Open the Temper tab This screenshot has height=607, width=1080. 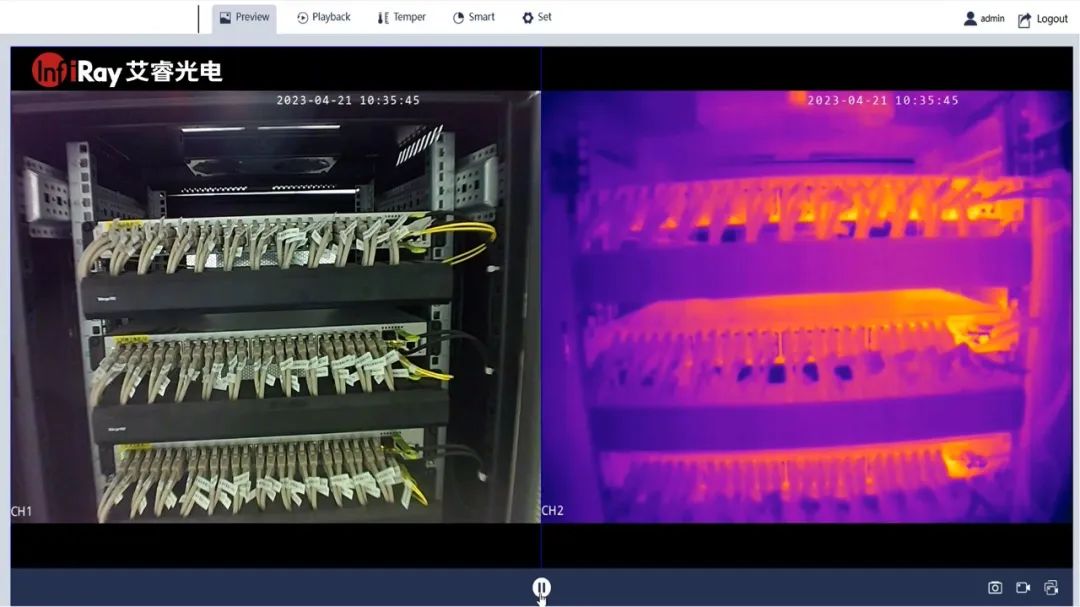click(401, 17)
